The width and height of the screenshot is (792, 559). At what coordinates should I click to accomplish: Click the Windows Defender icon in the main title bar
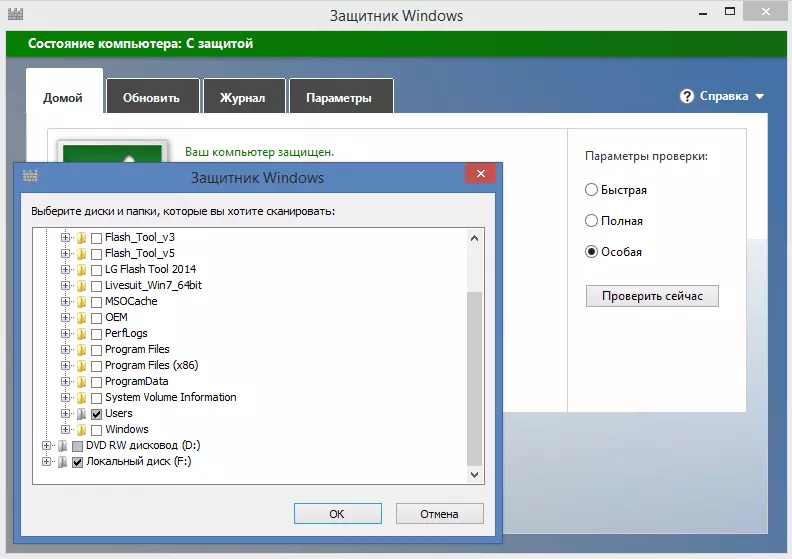(15, 14)
